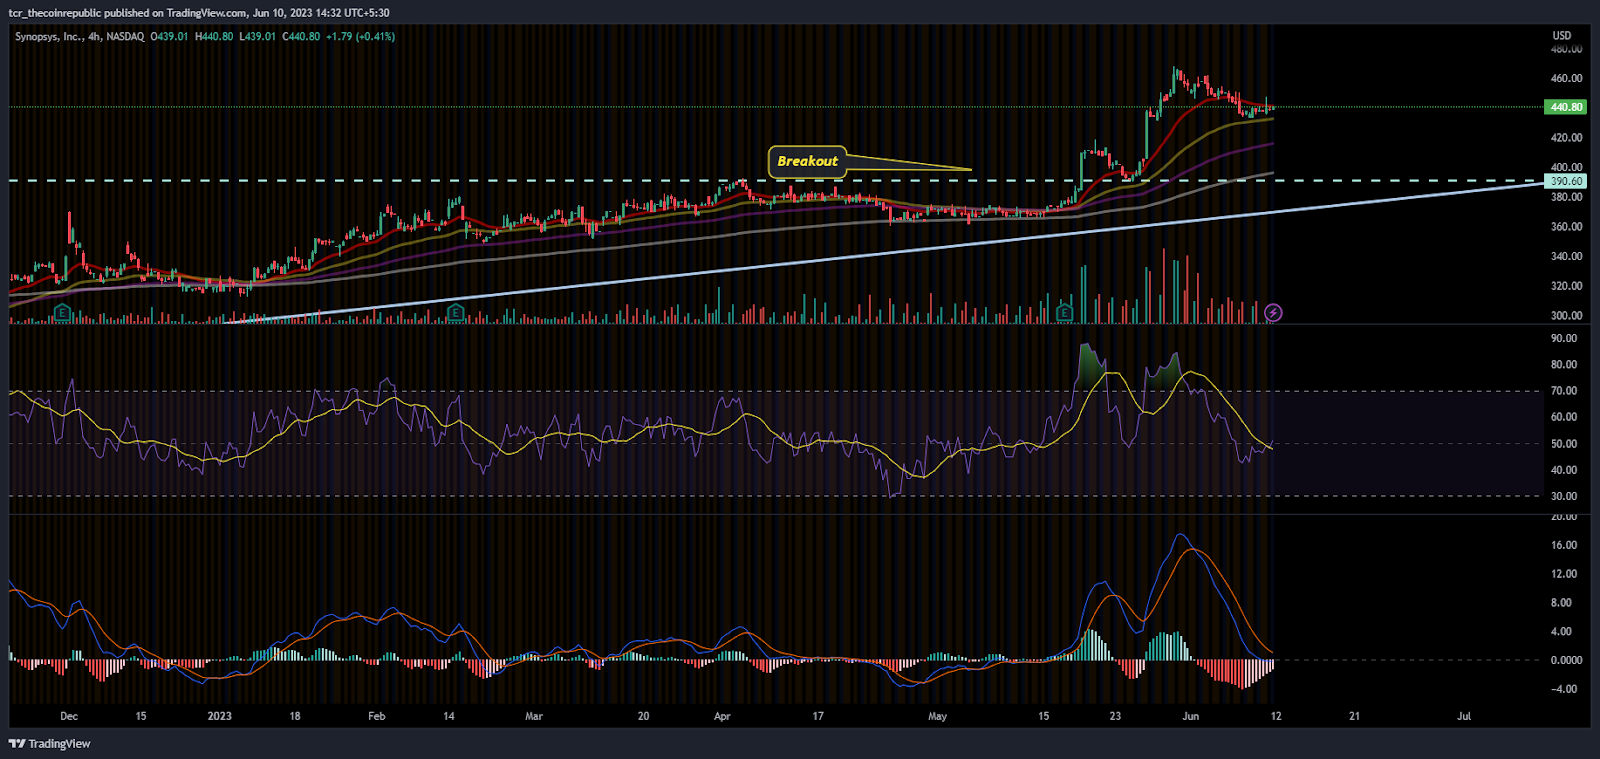The width and height of the screenshot is (1600, 759).
Task: Click the 30.00 RSI axis label
Action: click(x=1564, y=496)
